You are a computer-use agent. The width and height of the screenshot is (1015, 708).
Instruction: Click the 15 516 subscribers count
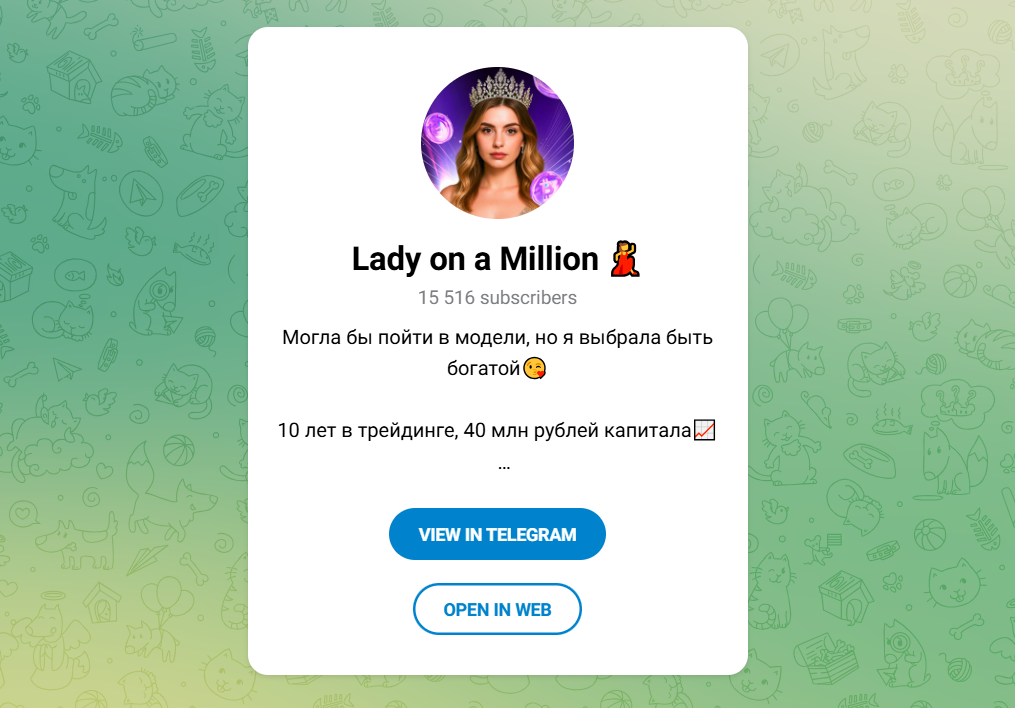coord(497,298)
